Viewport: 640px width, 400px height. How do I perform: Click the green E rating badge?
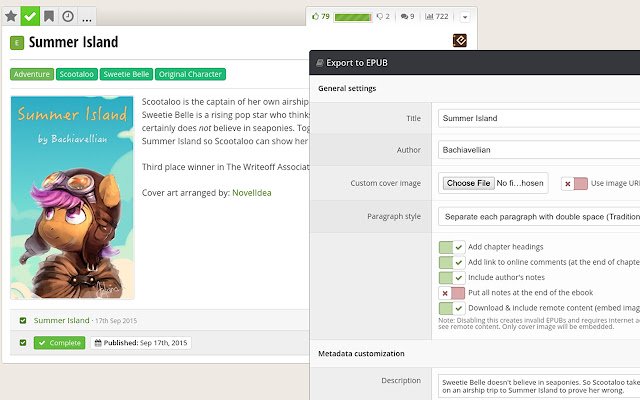click(x=17, y=43)
